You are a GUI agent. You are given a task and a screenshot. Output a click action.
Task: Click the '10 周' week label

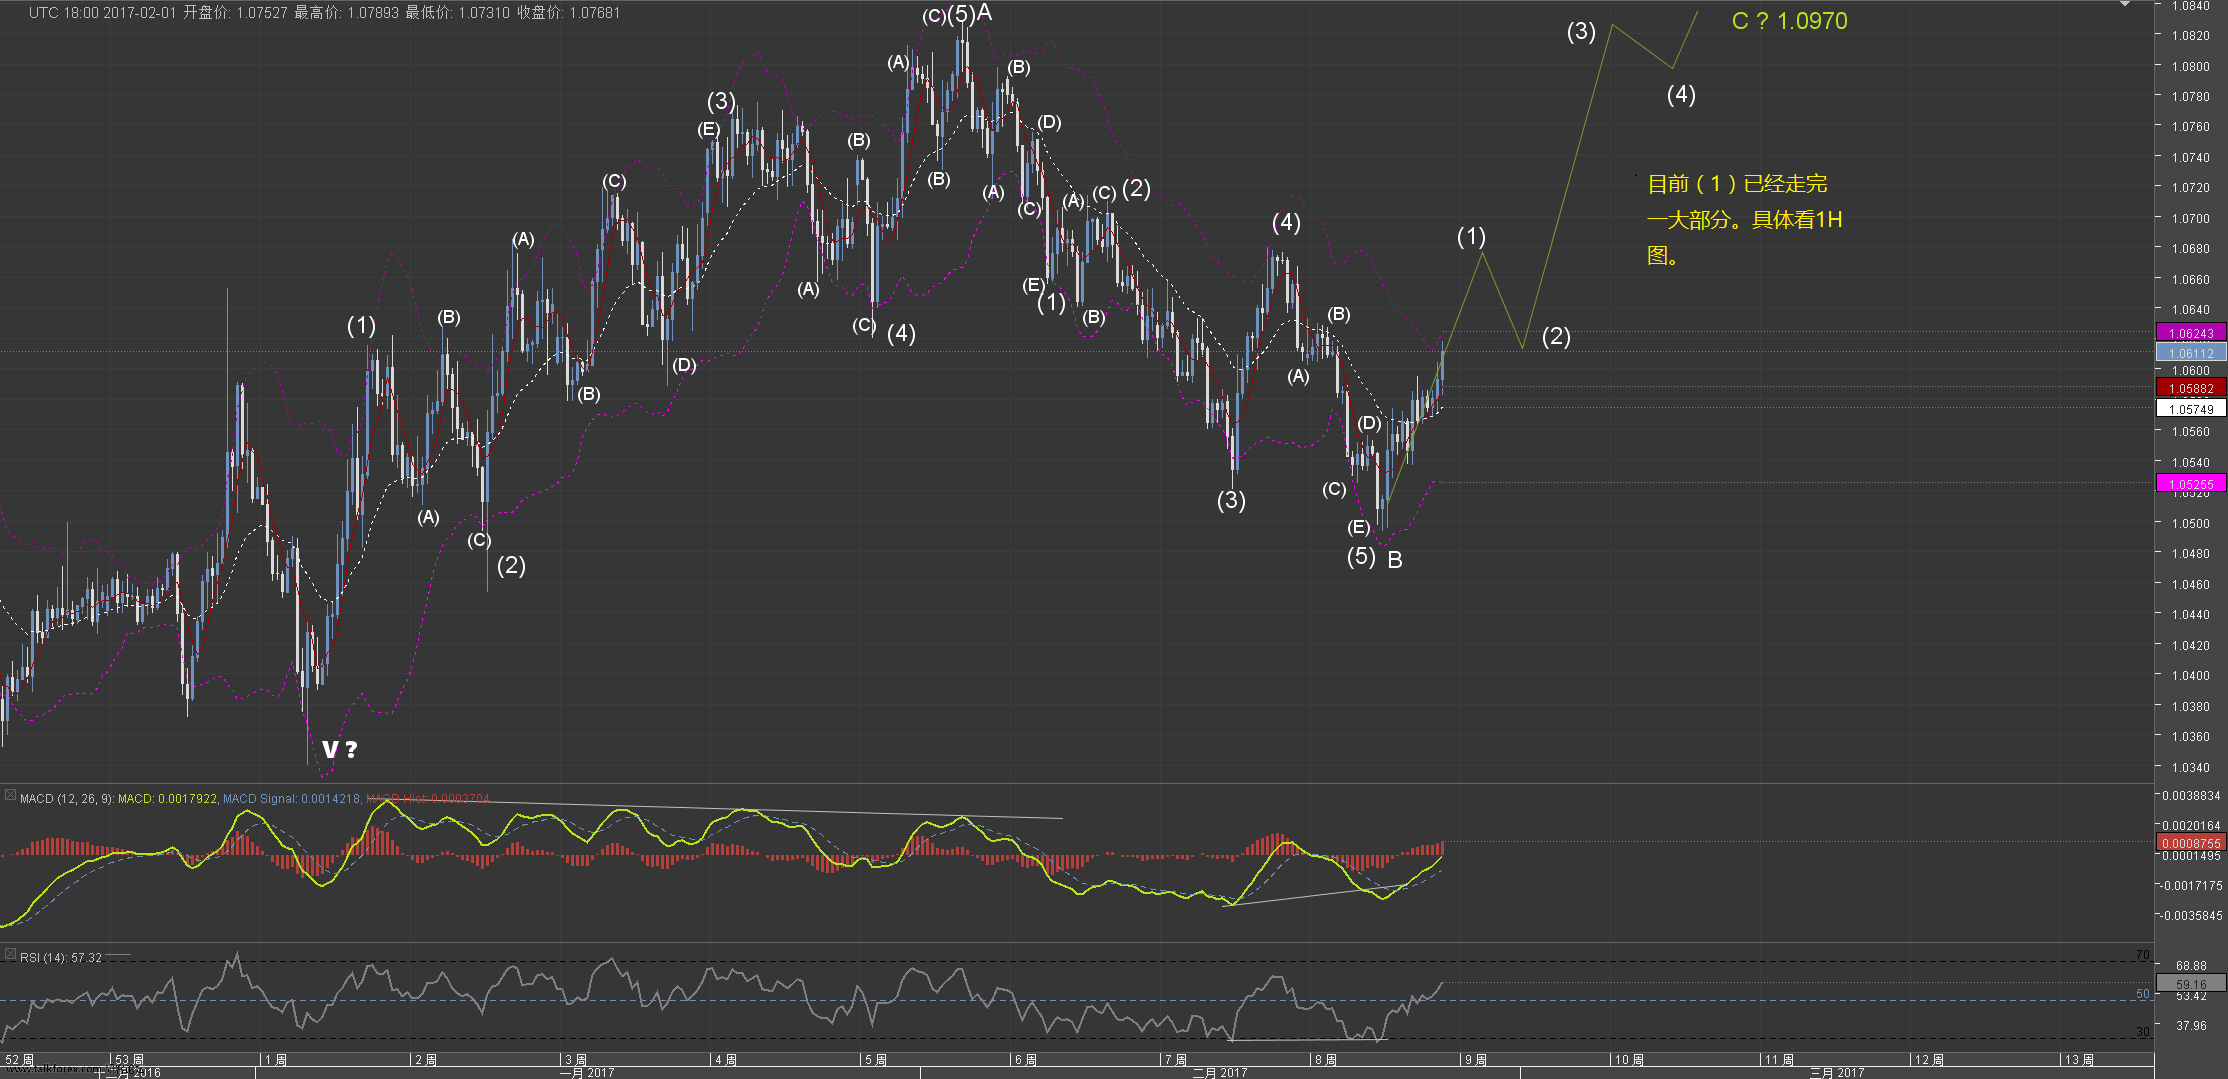(x=1629, y=1060)
